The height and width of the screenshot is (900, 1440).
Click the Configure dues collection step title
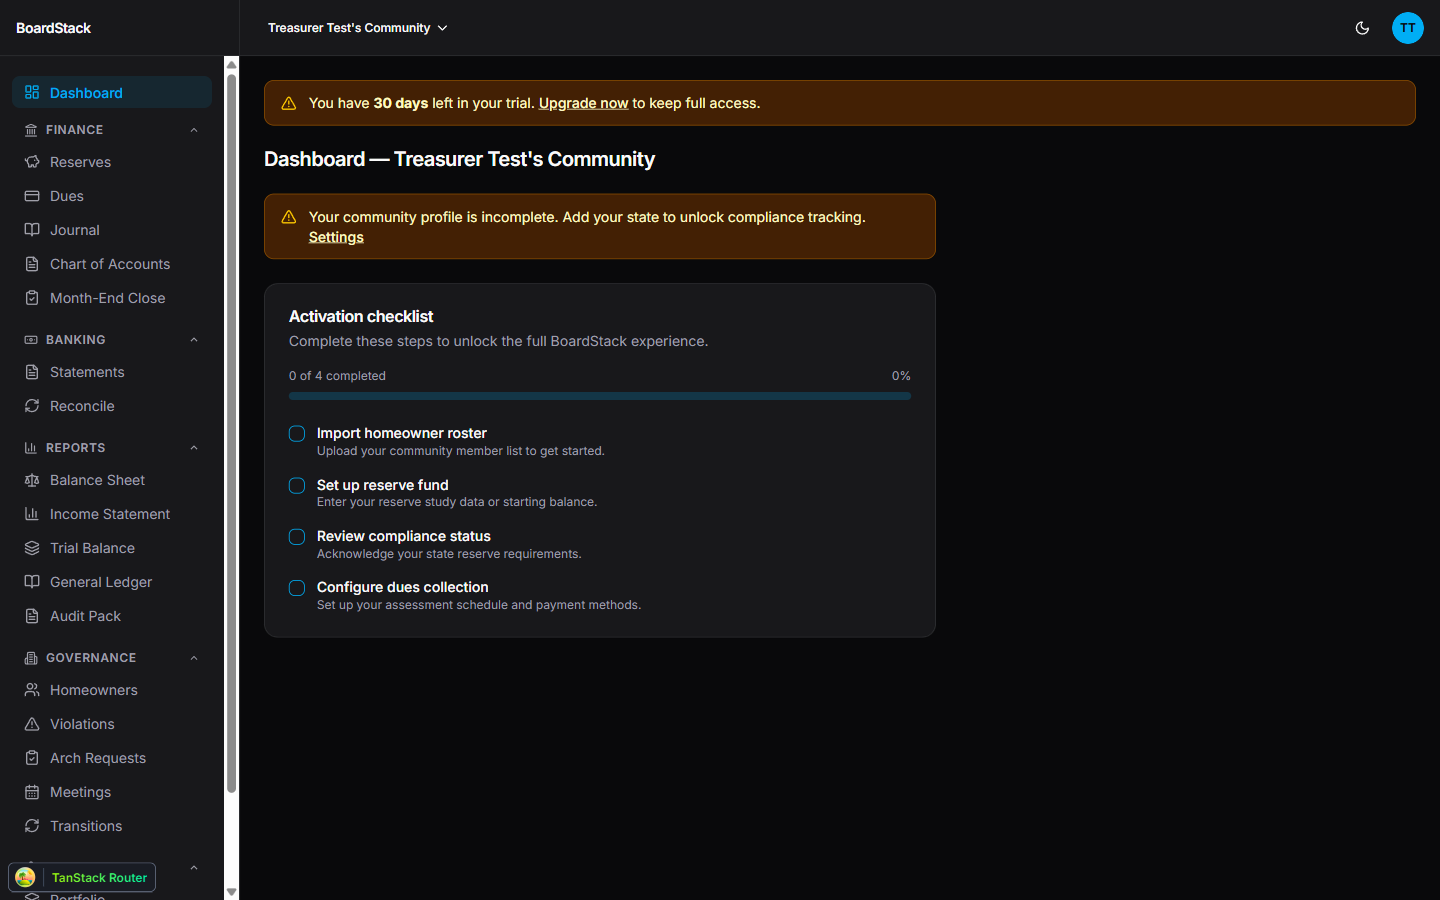[403, 587]
